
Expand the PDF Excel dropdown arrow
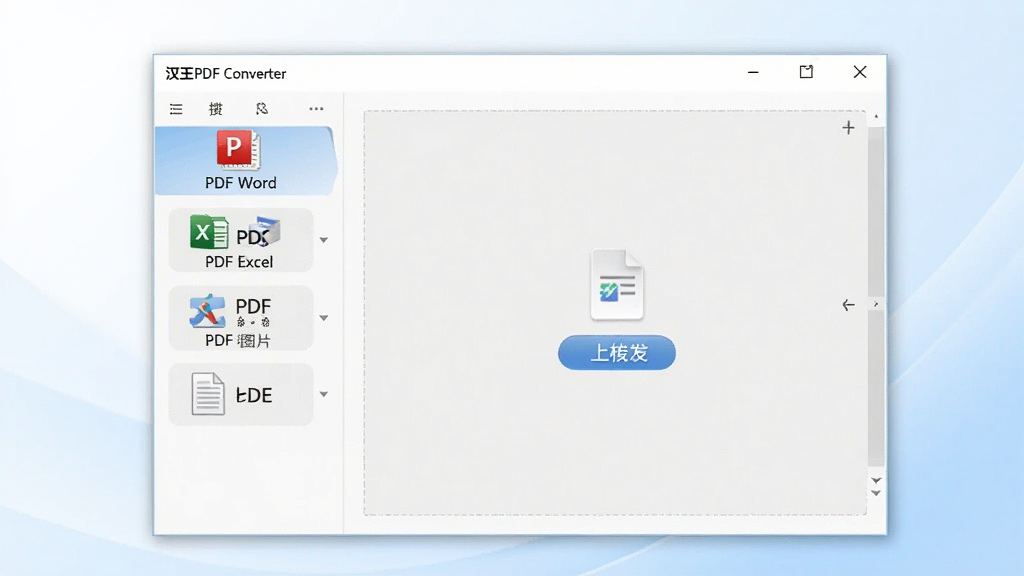[323, 240]
